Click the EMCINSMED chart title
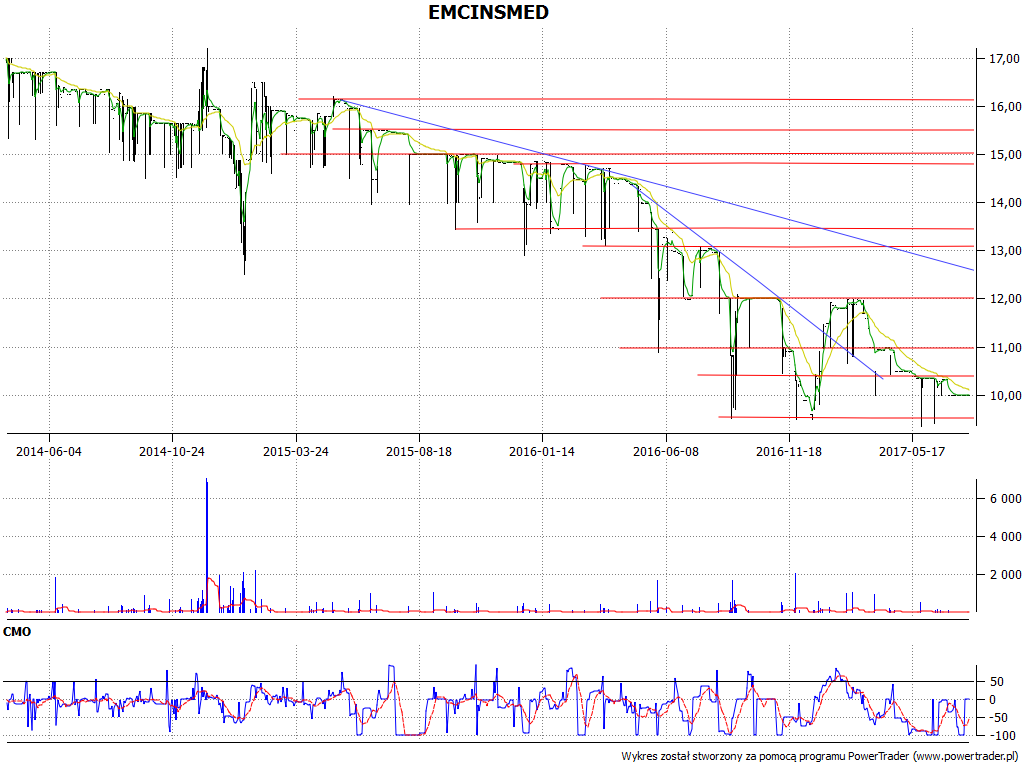 click(488, 12)
